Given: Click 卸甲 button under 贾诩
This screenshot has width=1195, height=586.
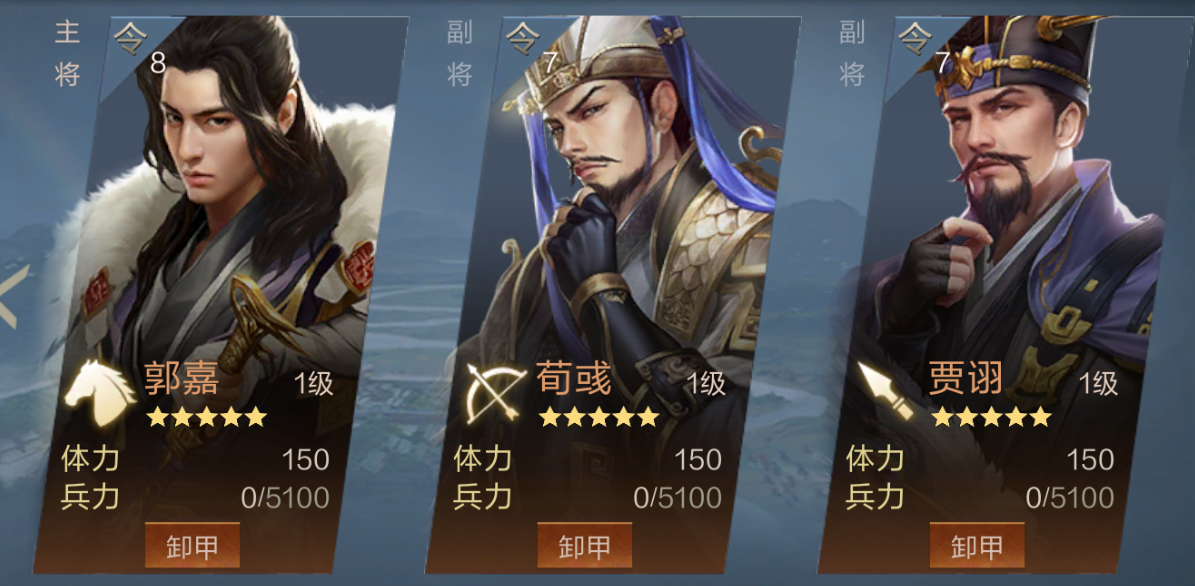Looking at the screenshot, I should tap(977, 546).
